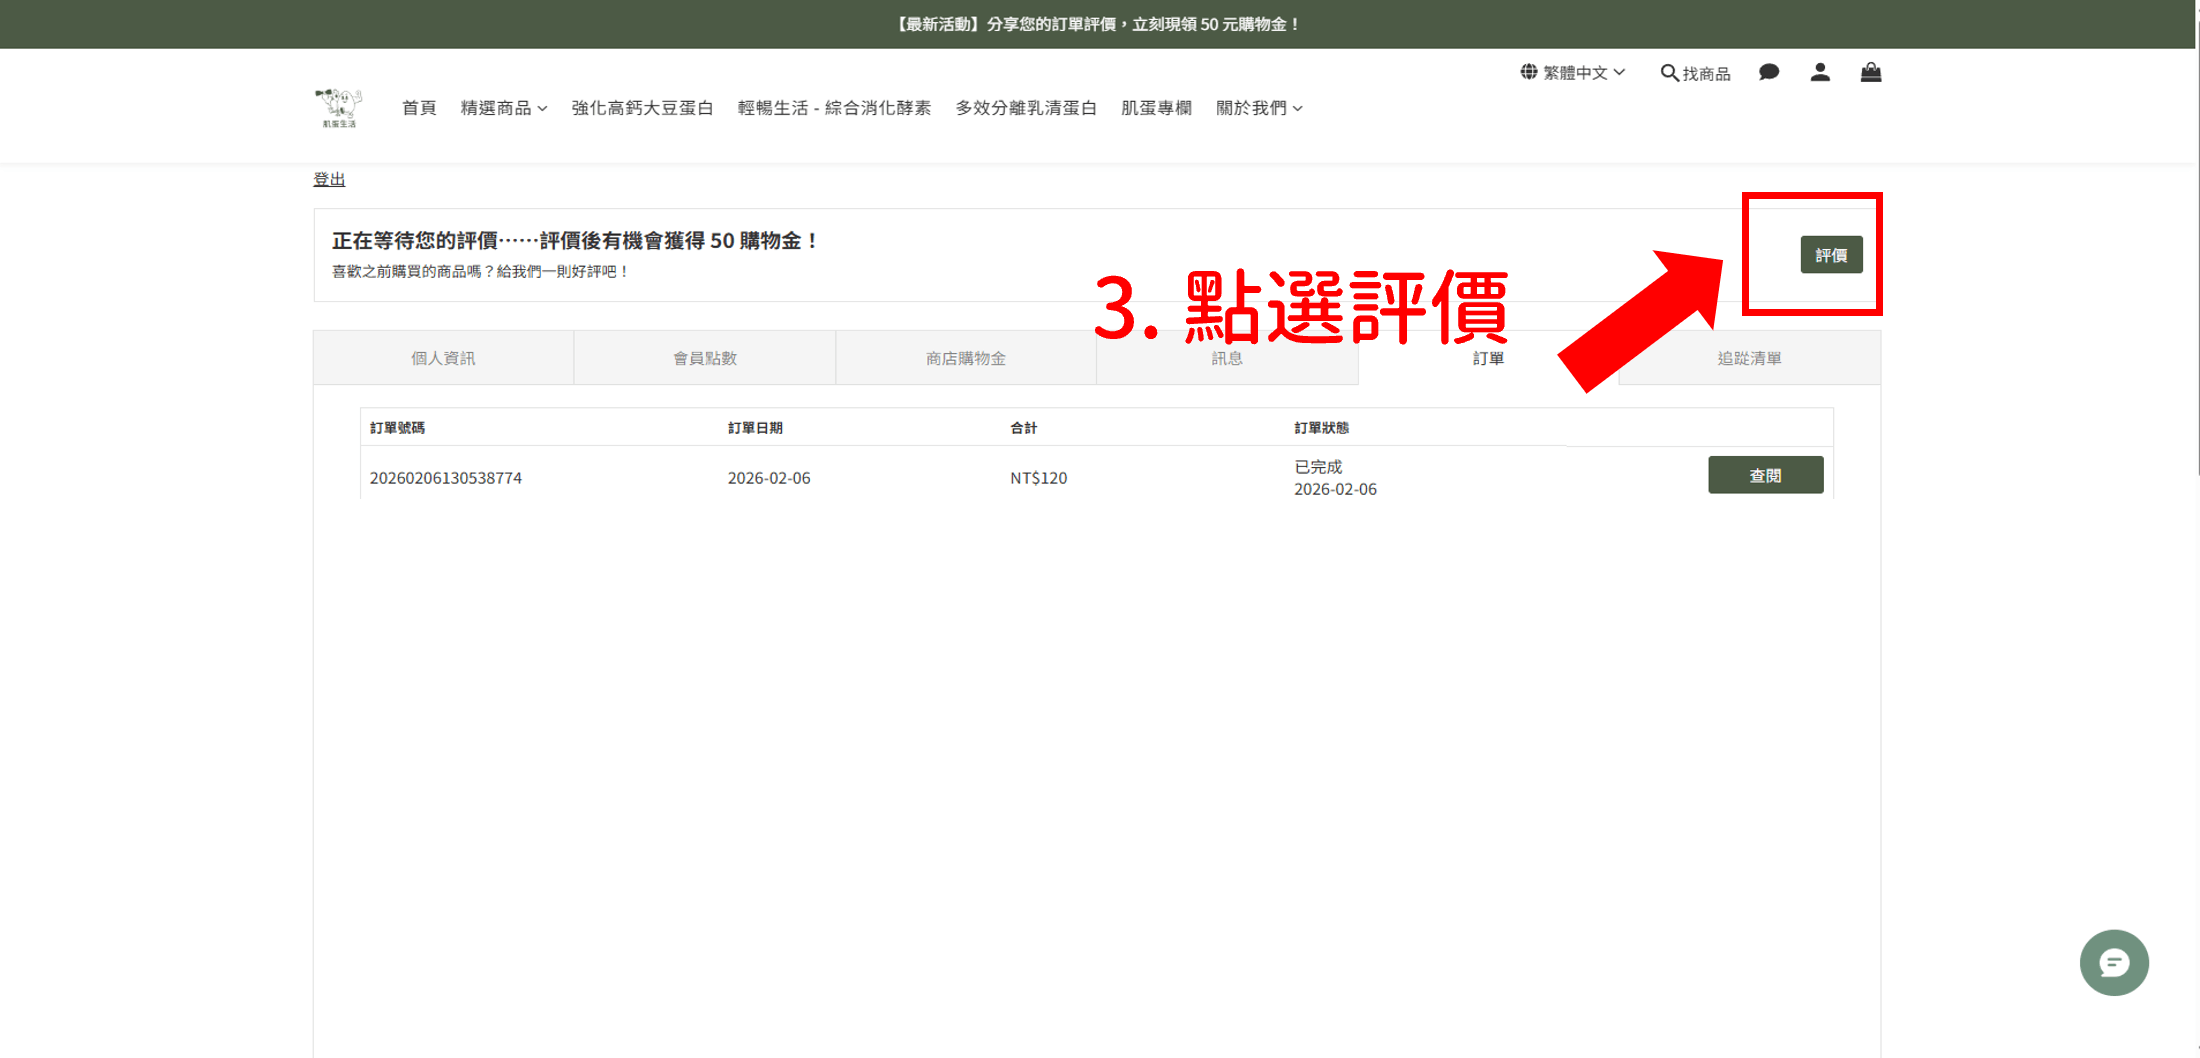This screenshot has width=2200, height=1058.
Task: Expand the 精選商品 menu
Action: click(x=504, y=108)
